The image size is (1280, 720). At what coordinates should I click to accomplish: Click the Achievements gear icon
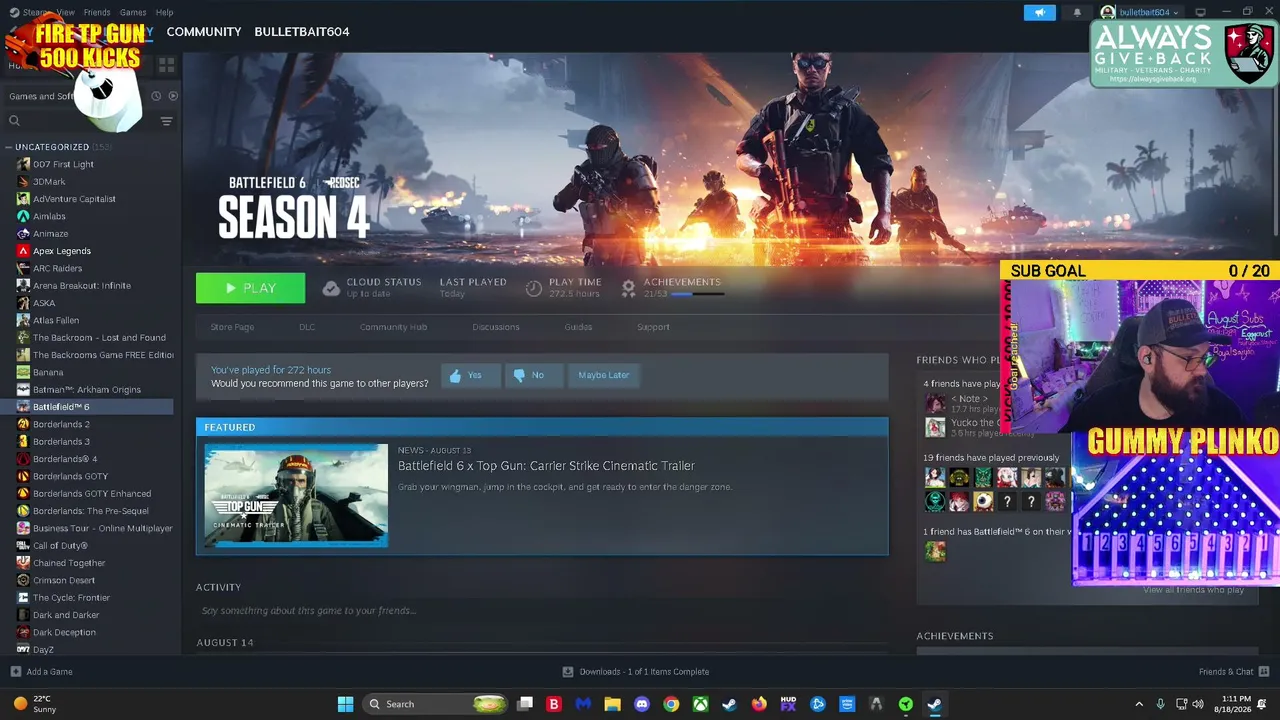coord(628,288)
